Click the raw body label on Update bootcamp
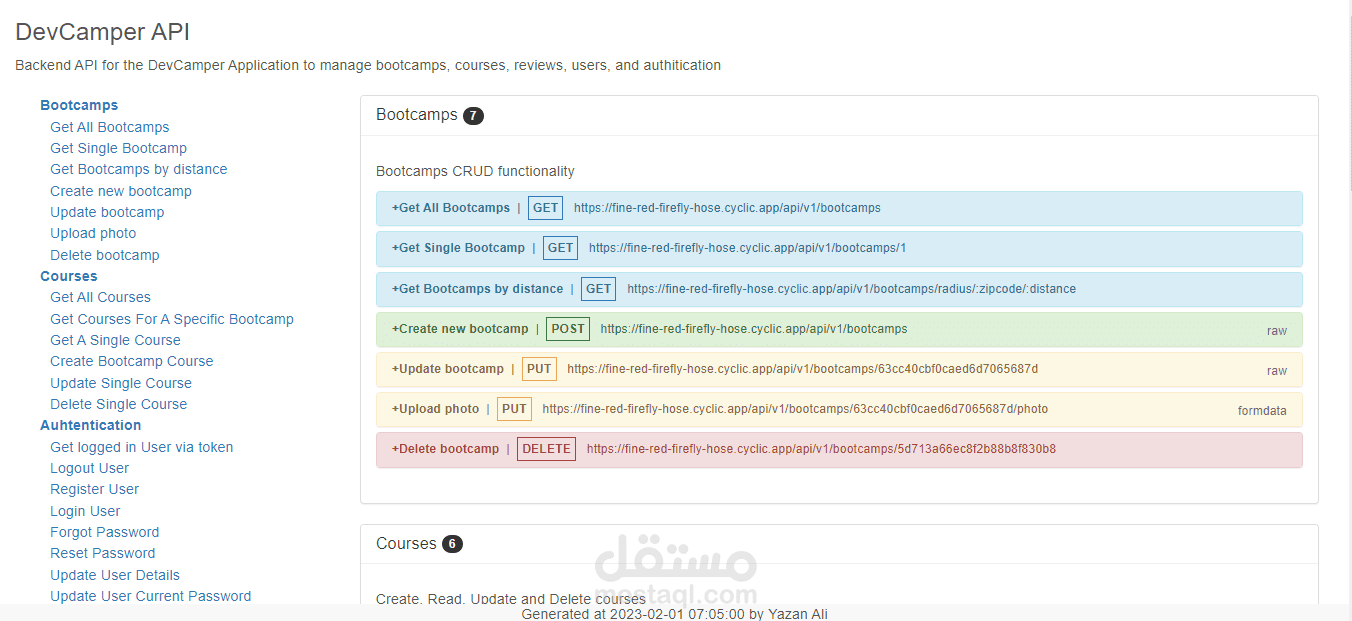Screen dimensions: 1352x621 tap(1277, 370)
